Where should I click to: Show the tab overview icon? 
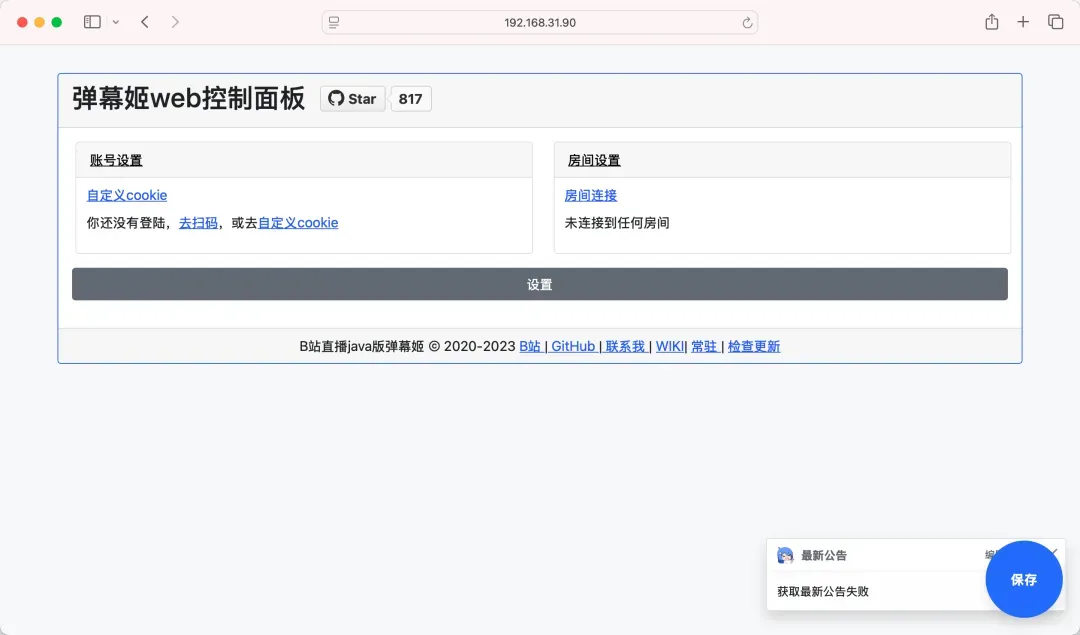pyautogui.click(x=1055, y=22)
